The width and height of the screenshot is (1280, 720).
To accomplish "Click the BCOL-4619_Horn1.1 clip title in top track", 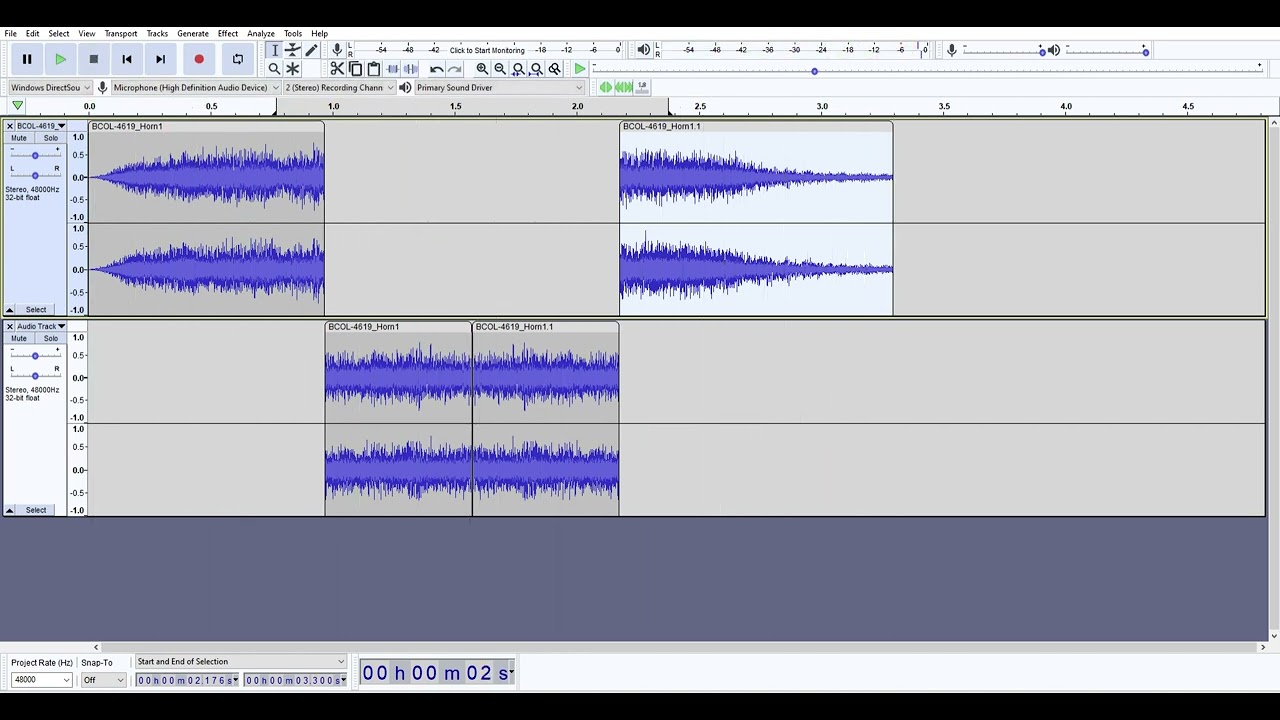I will coord(661,126).
